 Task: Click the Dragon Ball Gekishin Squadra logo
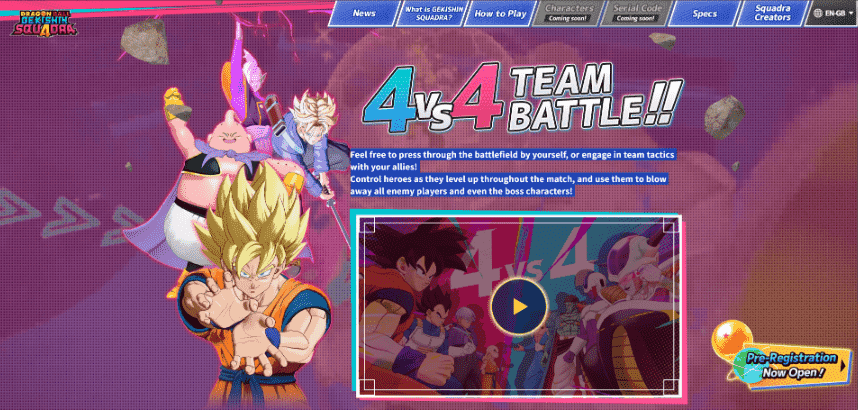coord(44,22)
